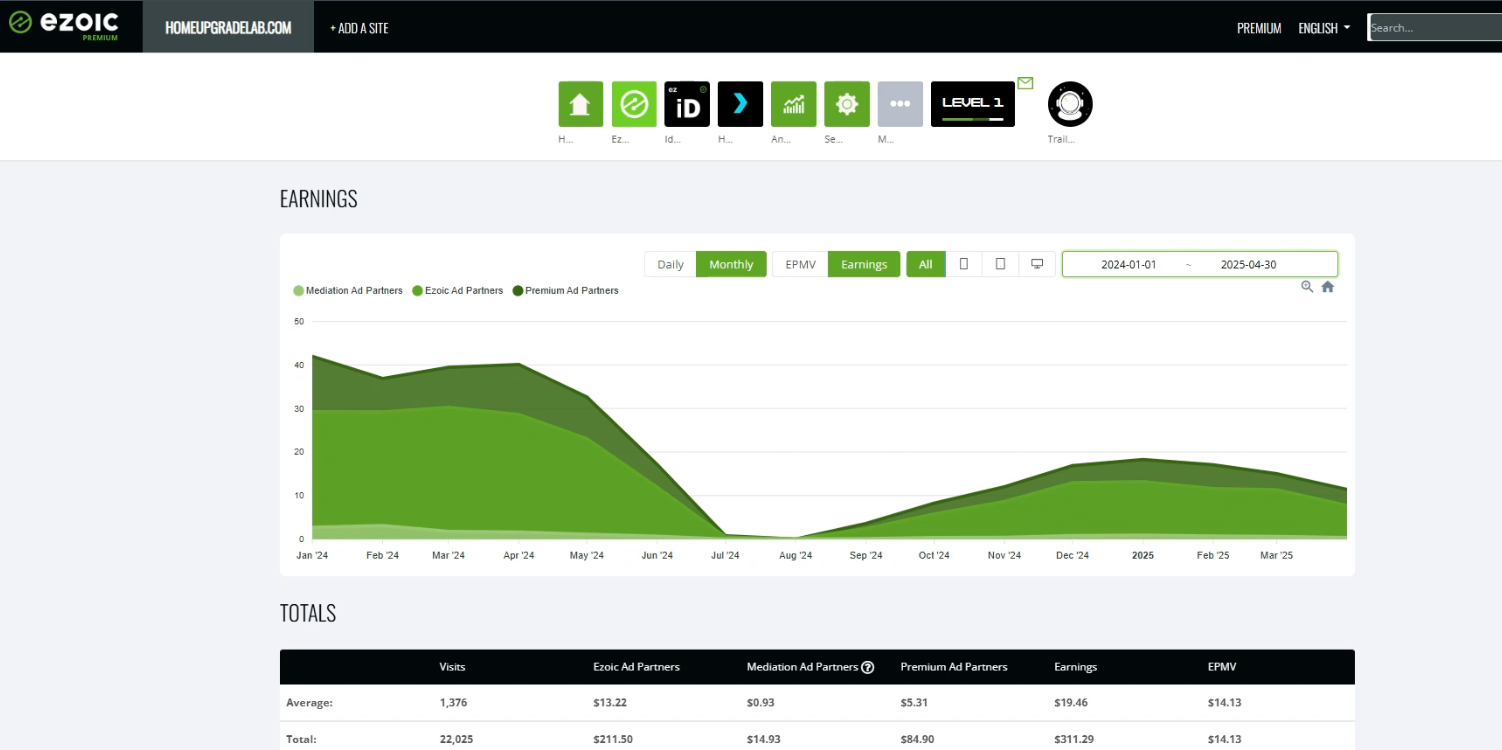The height and width of the screenshot is (750, 1502).
Task: Reset chart with the home icon
Action: point(1328,287)
